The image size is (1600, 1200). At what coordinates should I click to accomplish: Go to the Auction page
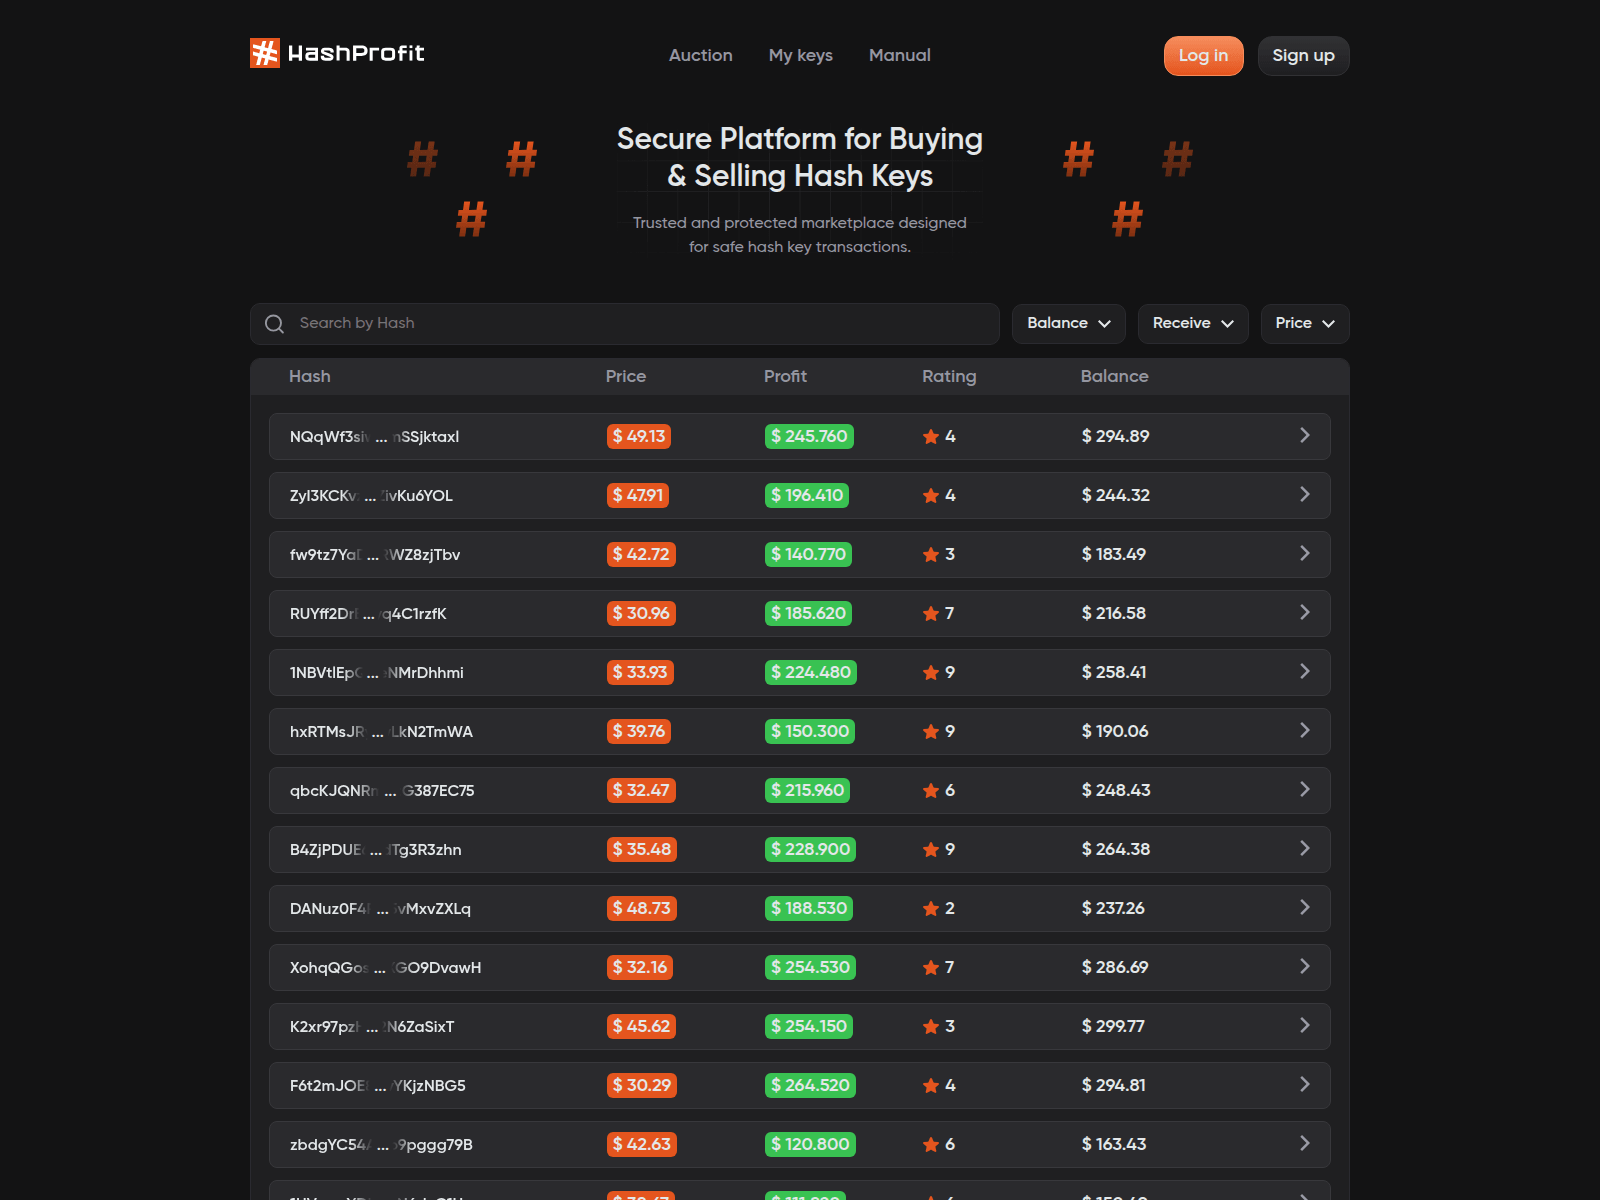click(700, 56)
